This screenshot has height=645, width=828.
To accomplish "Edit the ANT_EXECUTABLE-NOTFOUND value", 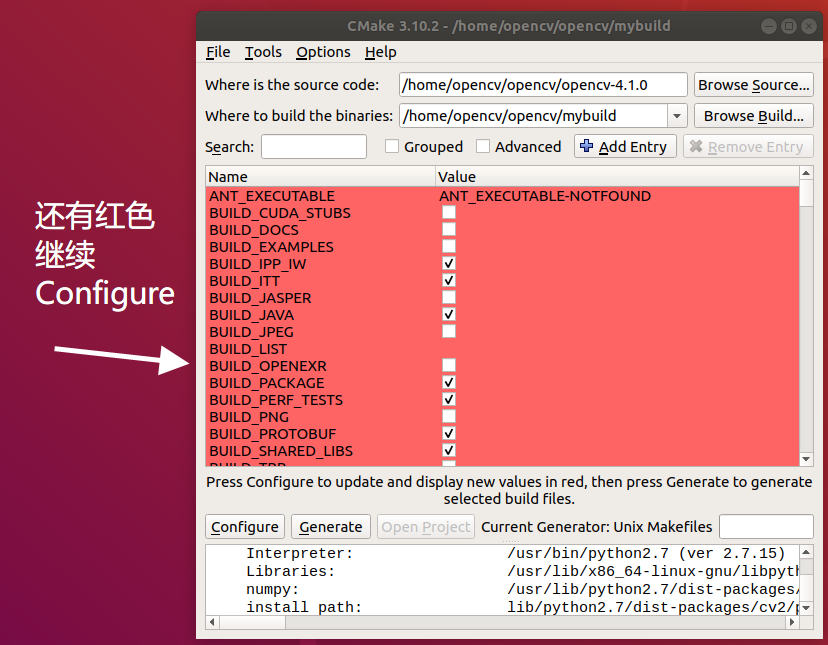I will [x=544, y=196].
